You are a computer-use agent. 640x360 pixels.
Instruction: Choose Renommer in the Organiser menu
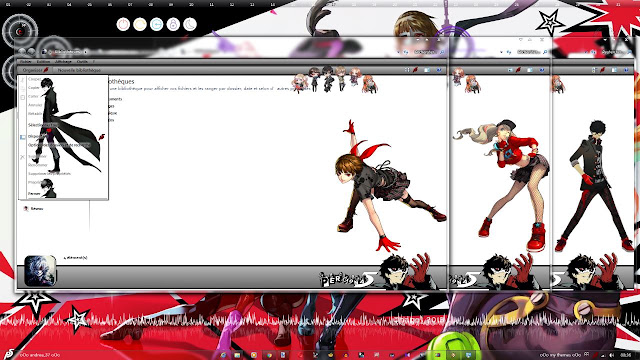pos(38,165)
